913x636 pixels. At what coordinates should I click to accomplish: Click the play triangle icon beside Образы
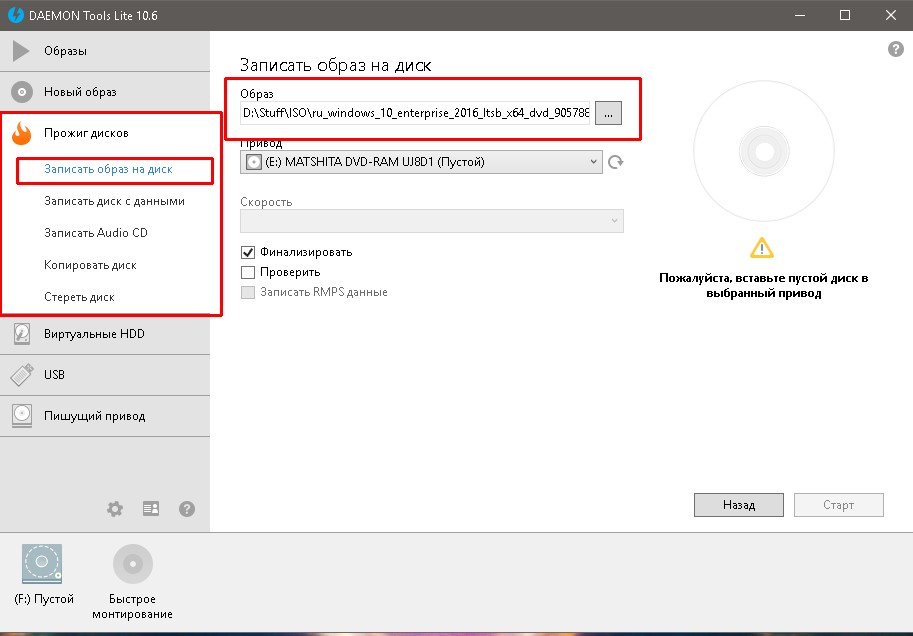click(x=21, y=51)
